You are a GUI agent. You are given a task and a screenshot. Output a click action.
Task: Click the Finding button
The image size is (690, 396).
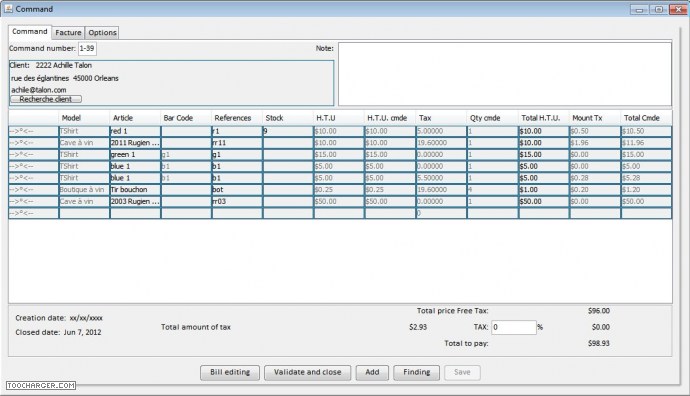[417, 372]
